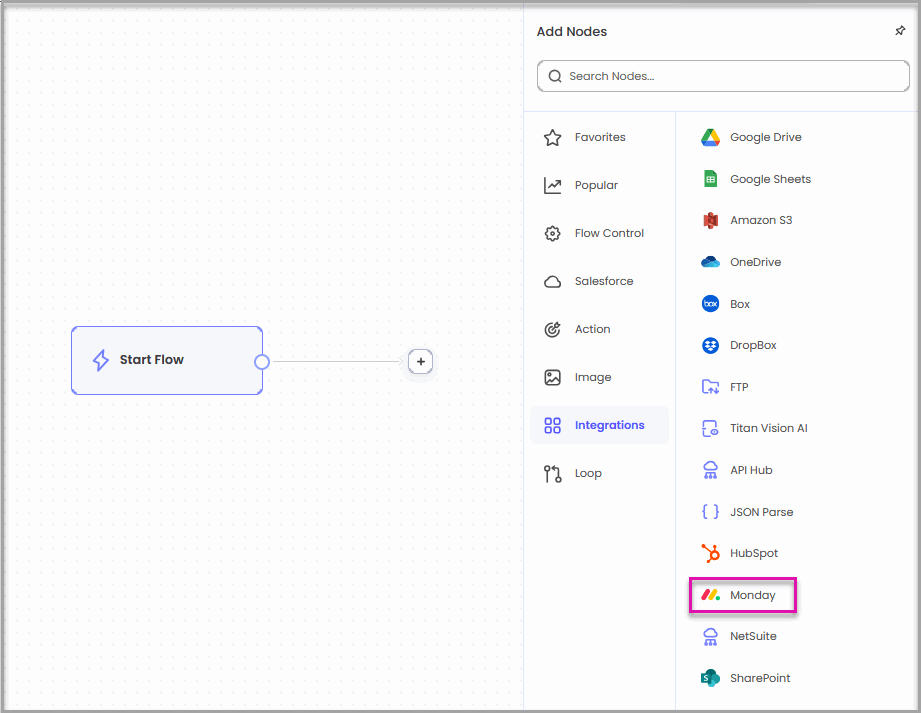This screenshot has height=713, width=921.
Task: Click the Favorites star icon
Action: tap(552, 137)
